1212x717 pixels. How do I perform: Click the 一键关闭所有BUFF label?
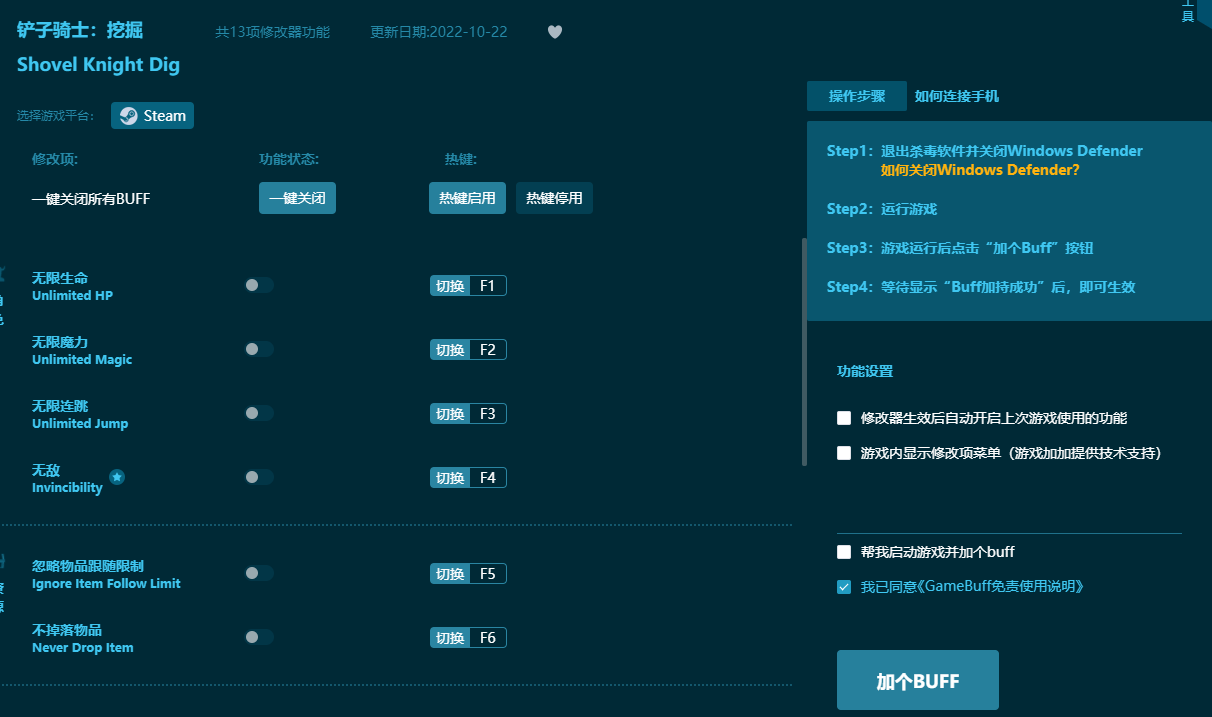point(91,199)
